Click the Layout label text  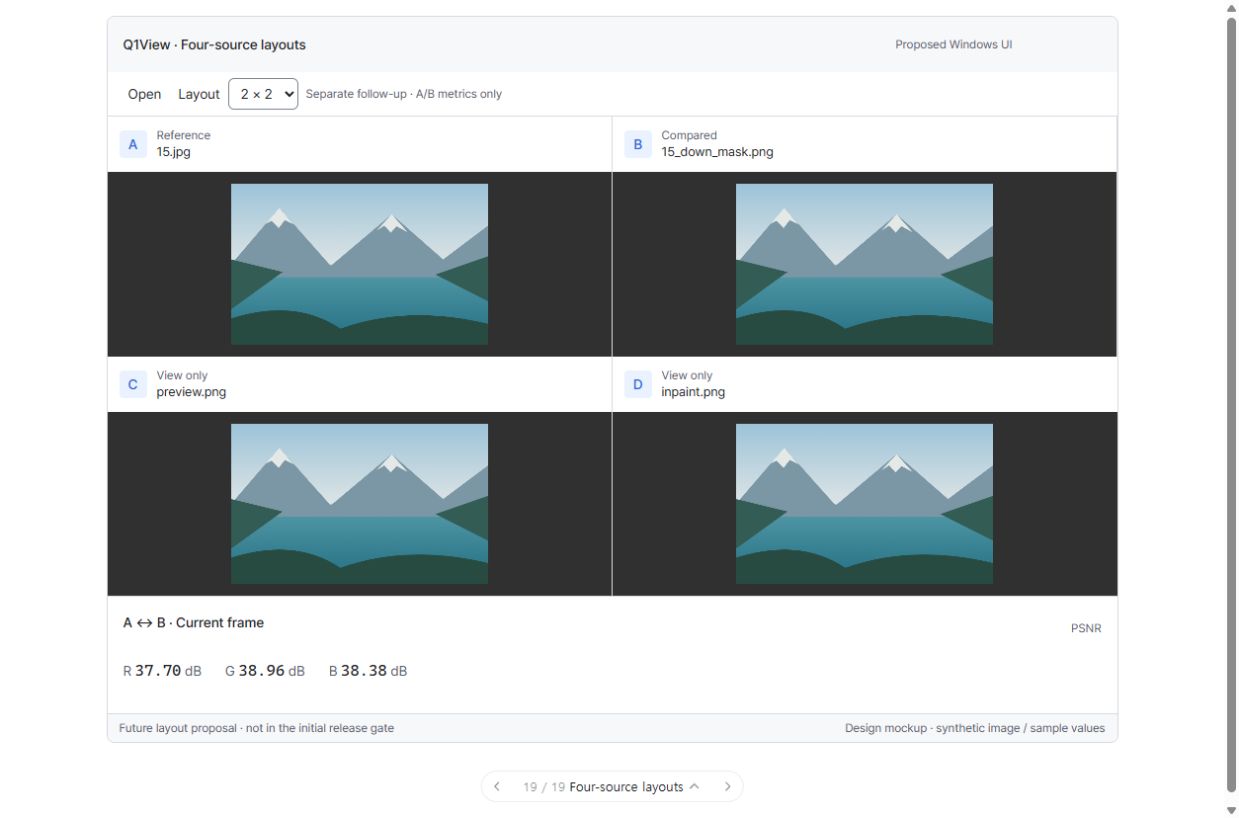click(x=199, y=94)
